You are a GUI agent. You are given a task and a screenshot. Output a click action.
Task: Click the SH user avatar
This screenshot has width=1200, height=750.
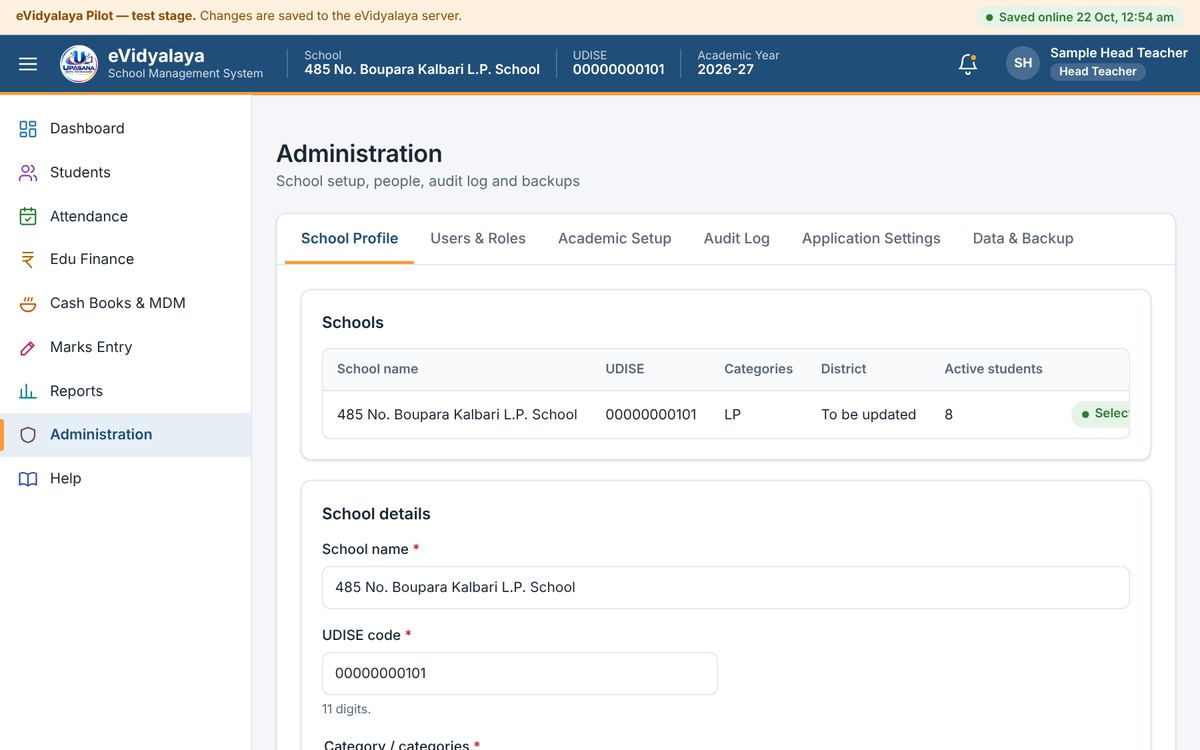tap(1023, 63)
